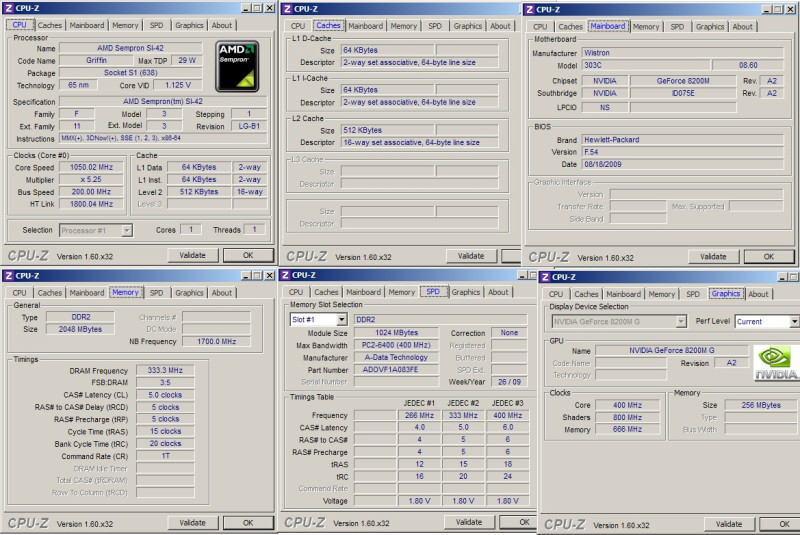Screen dimensions: 800x535
Task: Switch to CPU tab in the SPD window
Action: coord(296,292)
